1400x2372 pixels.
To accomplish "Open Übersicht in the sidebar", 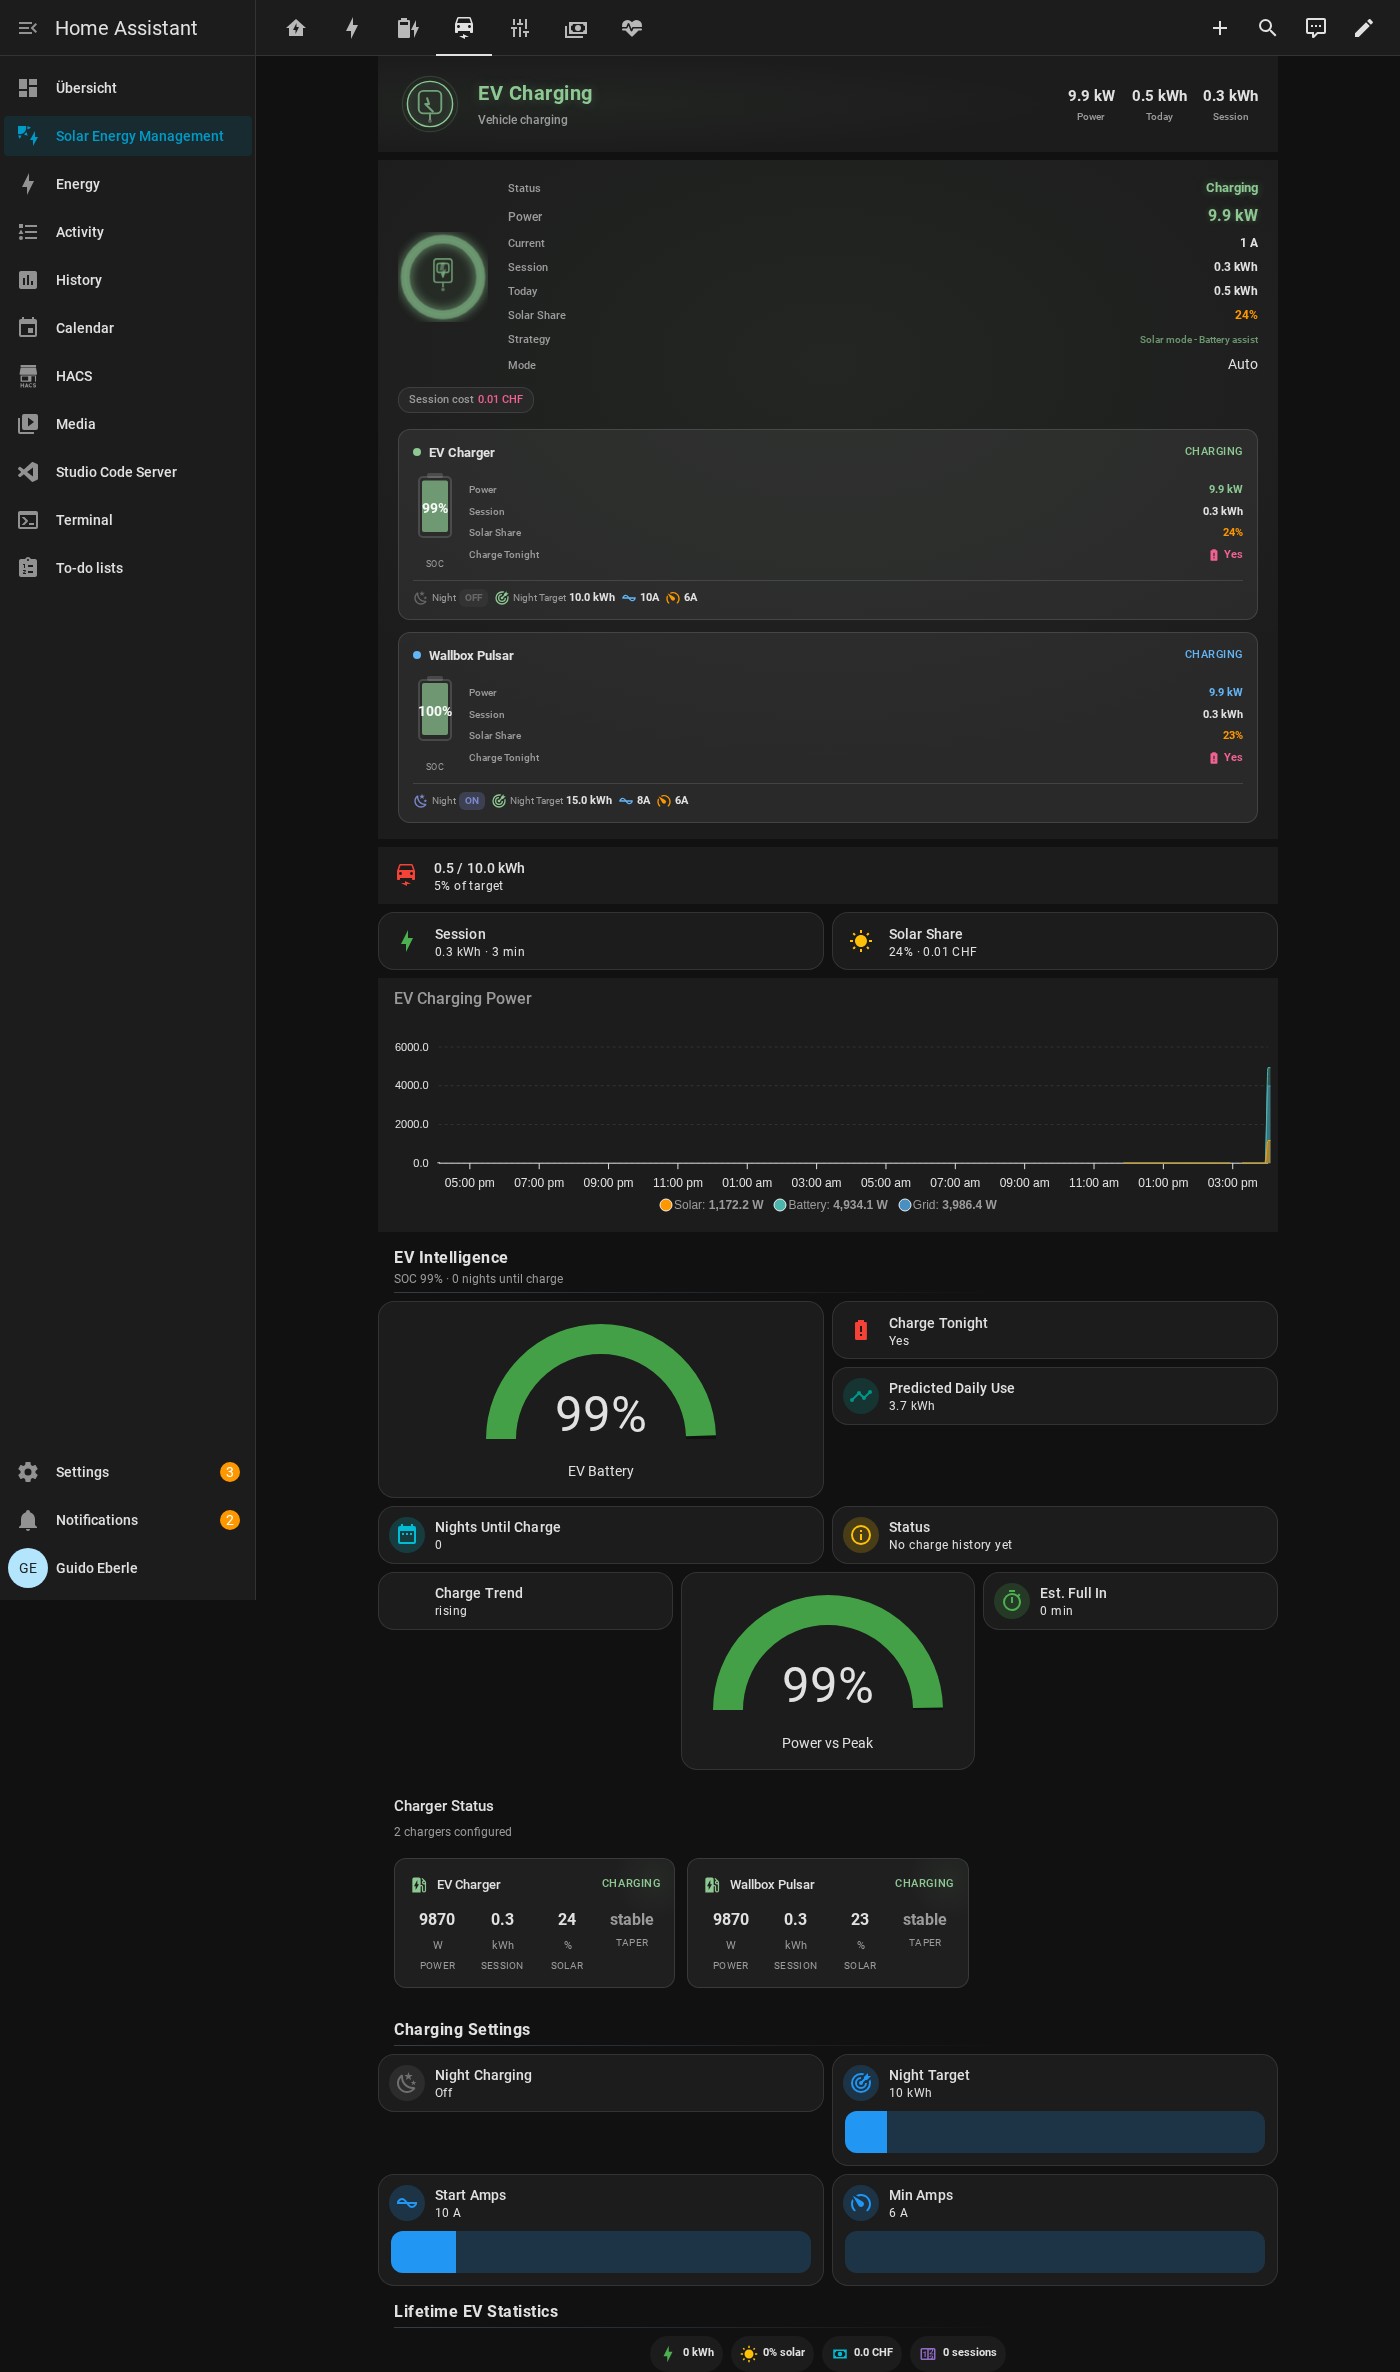I will (128, 88).
